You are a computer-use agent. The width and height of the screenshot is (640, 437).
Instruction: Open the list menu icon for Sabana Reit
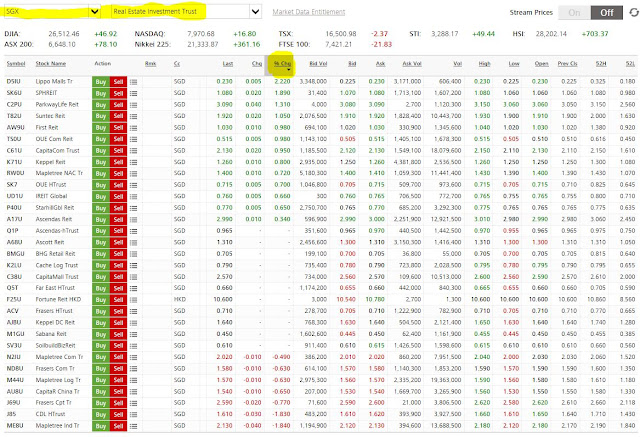click(133, 334)
